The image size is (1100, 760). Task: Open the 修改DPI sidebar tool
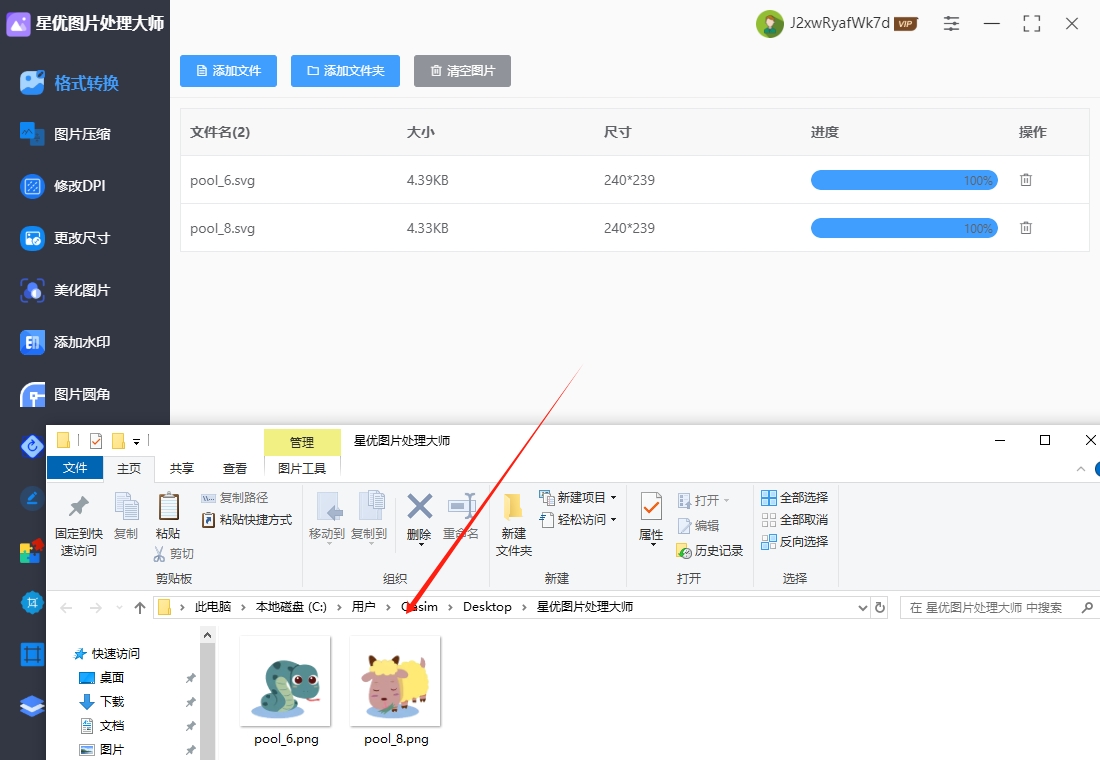(x=63, y=186)
